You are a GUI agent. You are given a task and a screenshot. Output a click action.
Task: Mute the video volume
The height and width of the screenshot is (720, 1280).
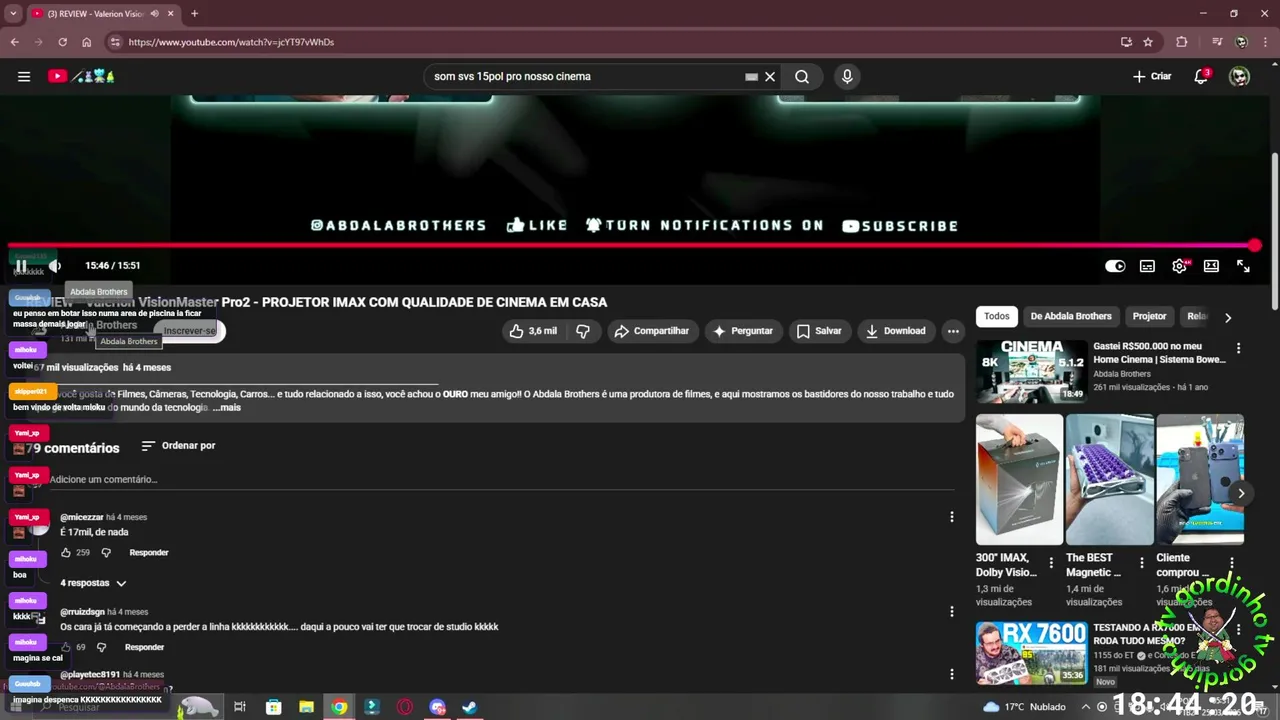coord(55,265)
